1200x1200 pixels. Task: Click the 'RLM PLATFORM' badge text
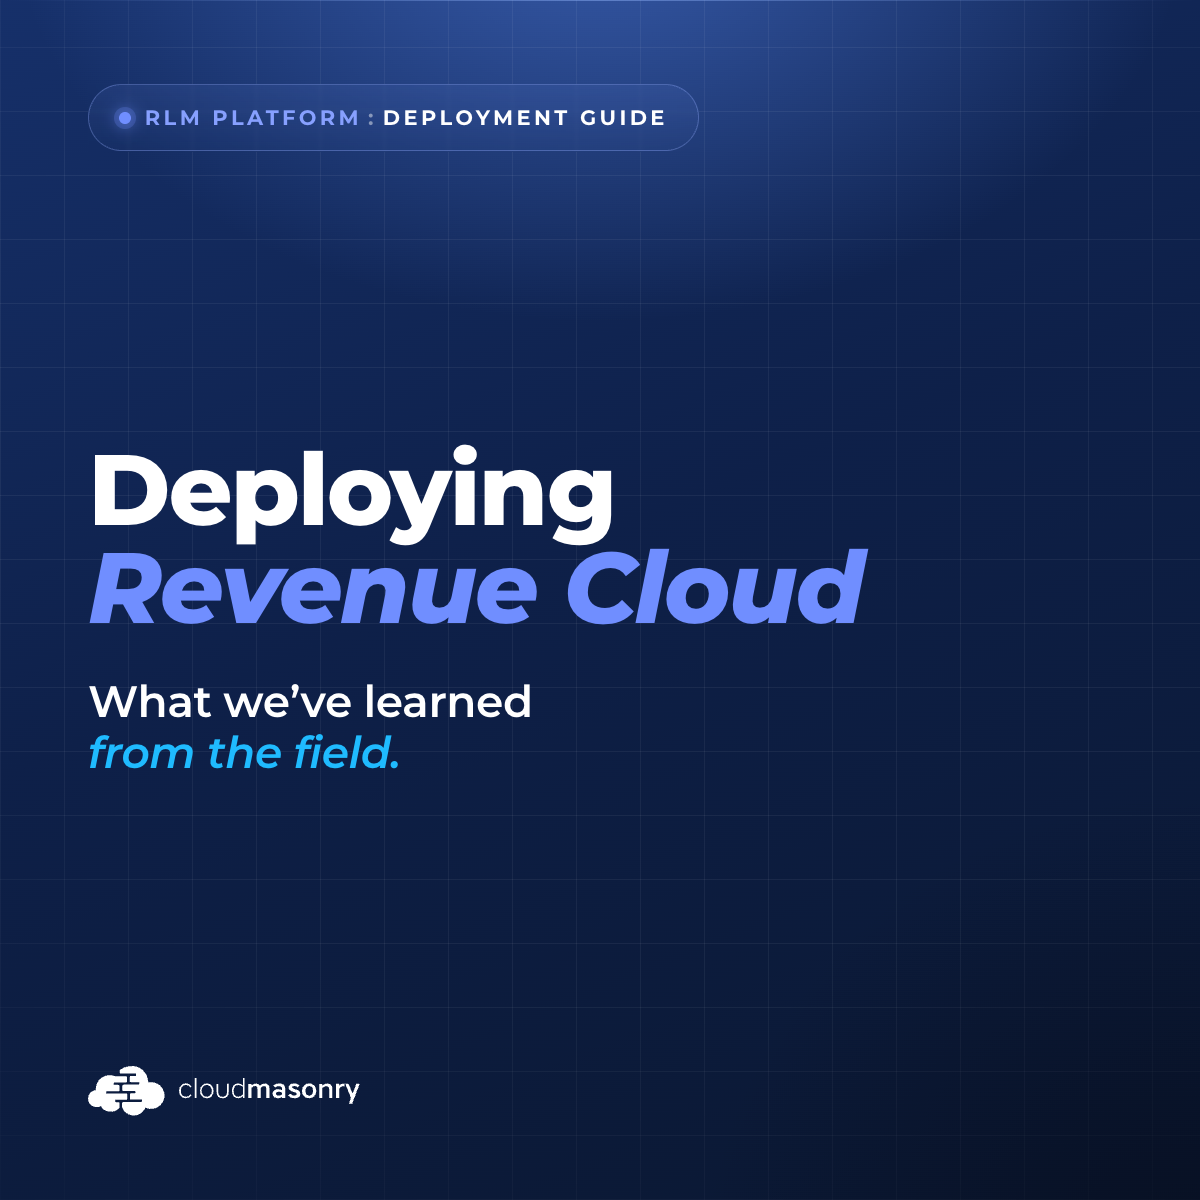tap(252, 118)
